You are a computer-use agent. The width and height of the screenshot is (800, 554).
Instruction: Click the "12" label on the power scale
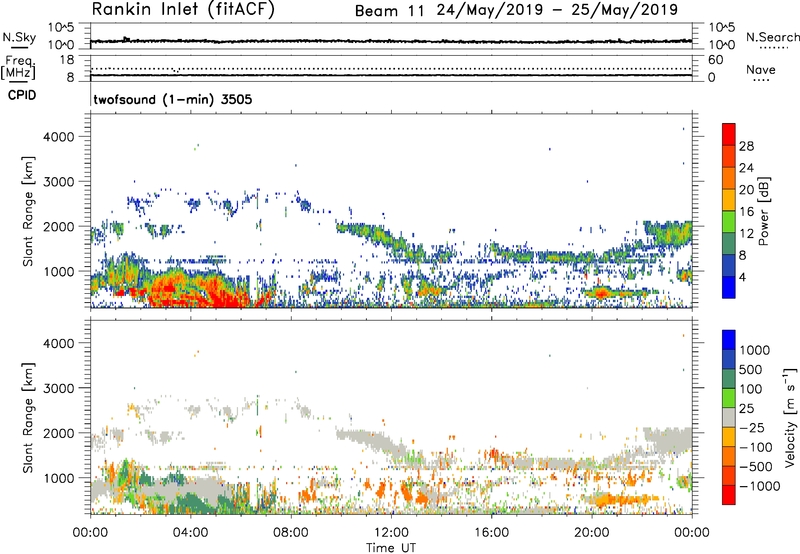(x=746, y=234)
